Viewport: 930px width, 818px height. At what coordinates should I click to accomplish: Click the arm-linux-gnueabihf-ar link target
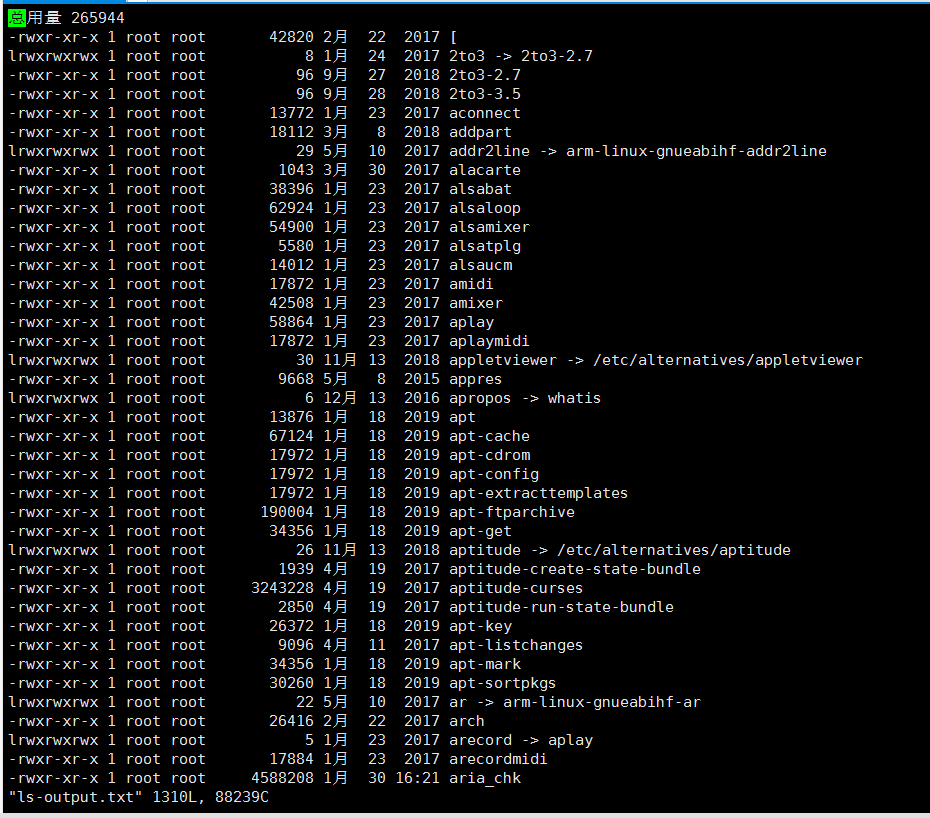pos(602,702)
